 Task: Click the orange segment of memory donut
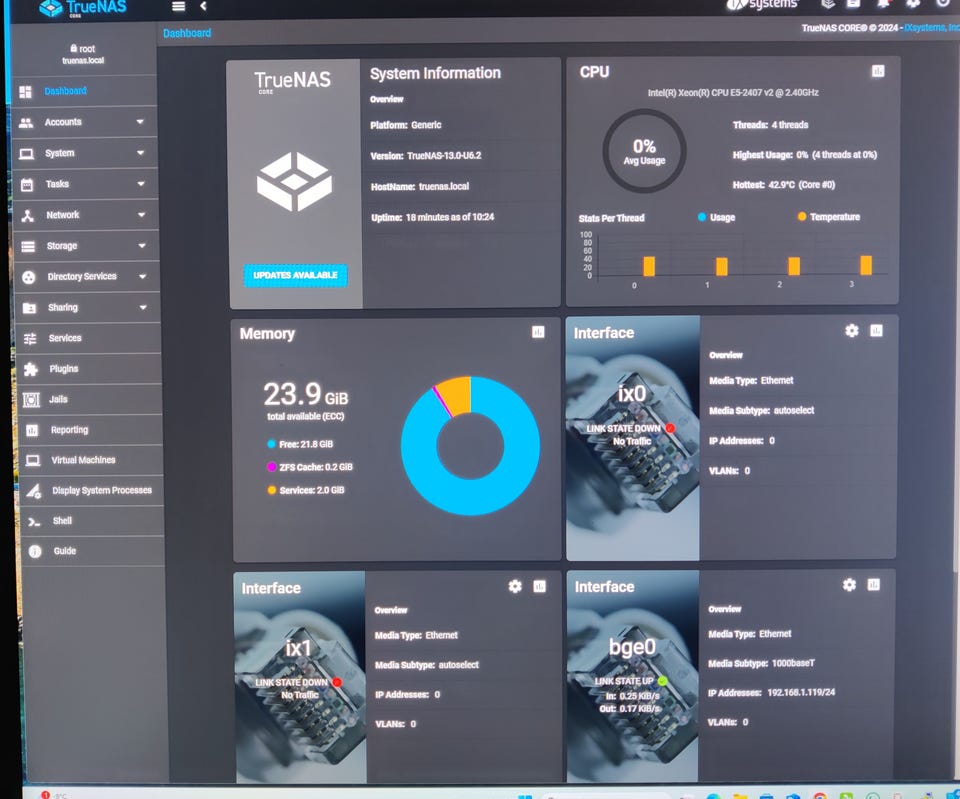(x=456, y=395)
